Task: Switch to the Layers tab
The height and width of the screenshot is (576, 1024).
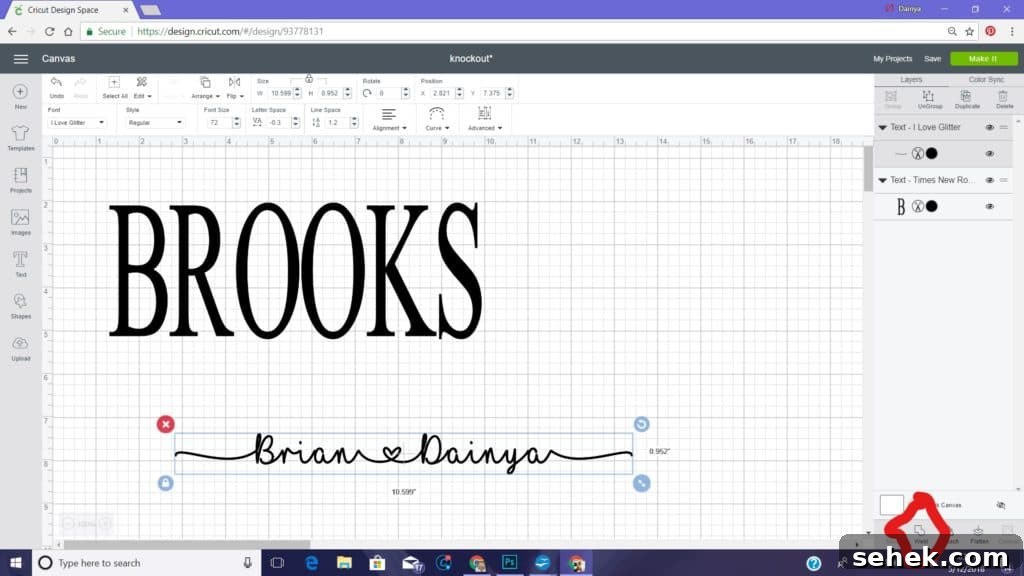Action: pos(911,80)
